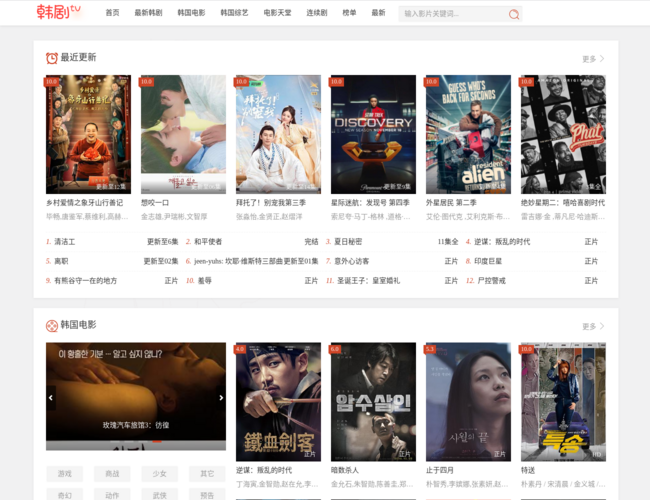The width and height of the screenshot is (650, 500).
Task: Click the movie keyword search field
Action: point(453,14)
